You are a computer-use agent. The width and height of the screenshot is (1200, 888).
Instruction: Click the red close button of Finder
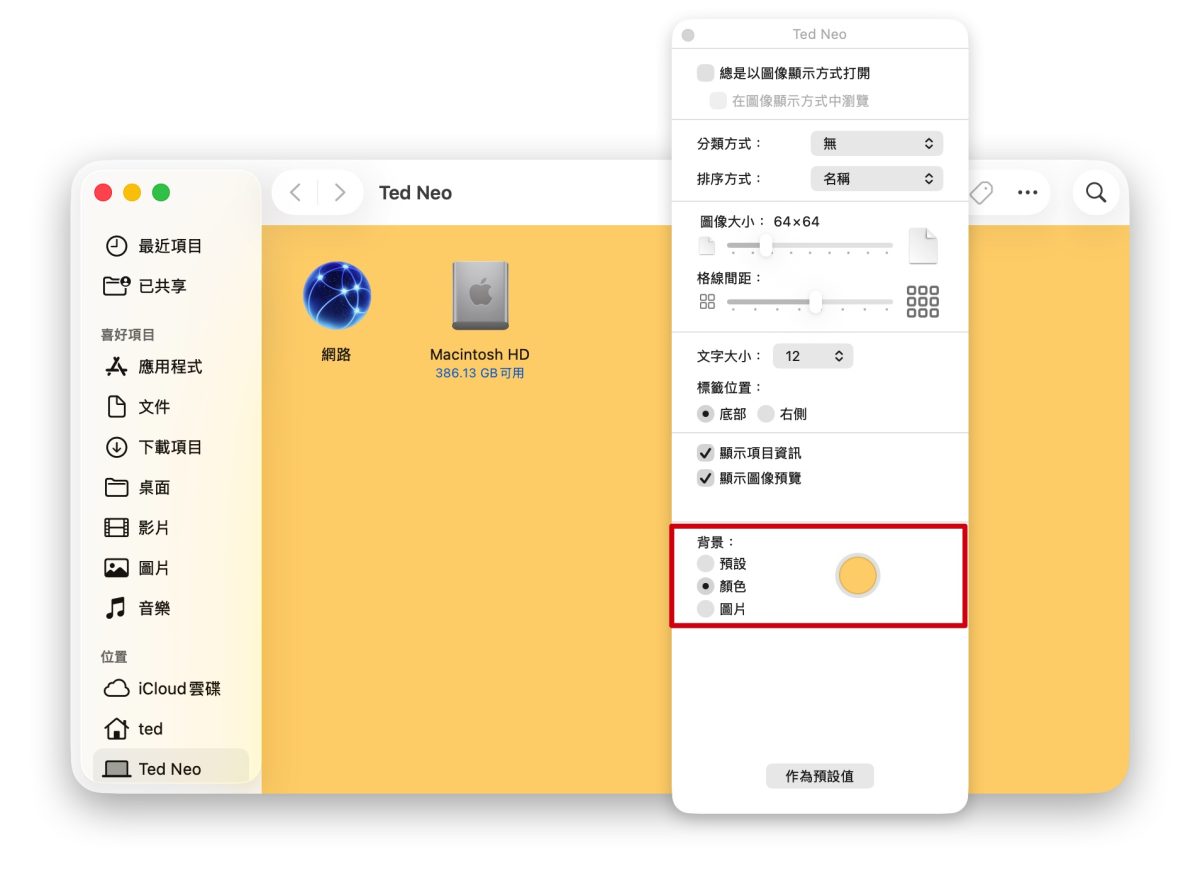(x=103, y=193)
